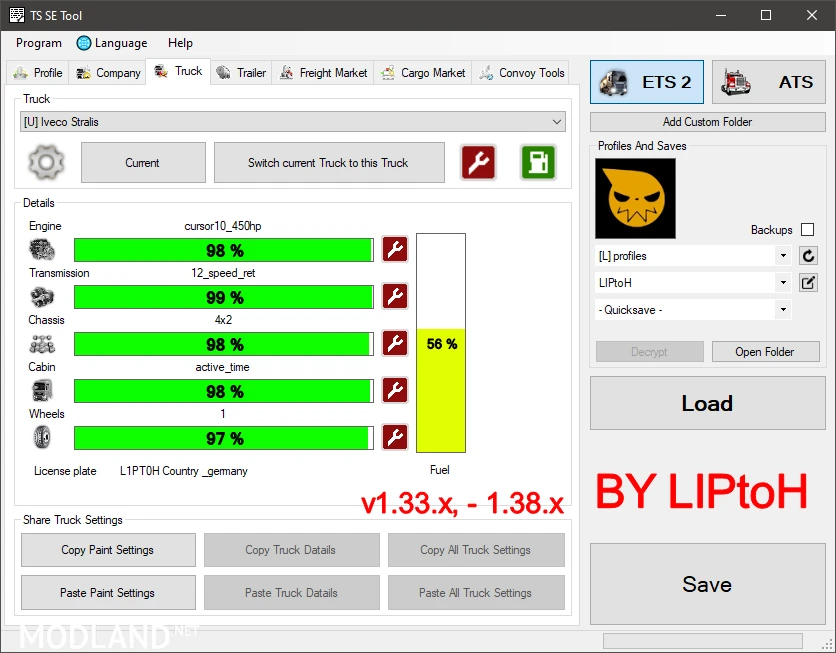Open the Cabin adjustment wrench tool

(x=394, y=390)
